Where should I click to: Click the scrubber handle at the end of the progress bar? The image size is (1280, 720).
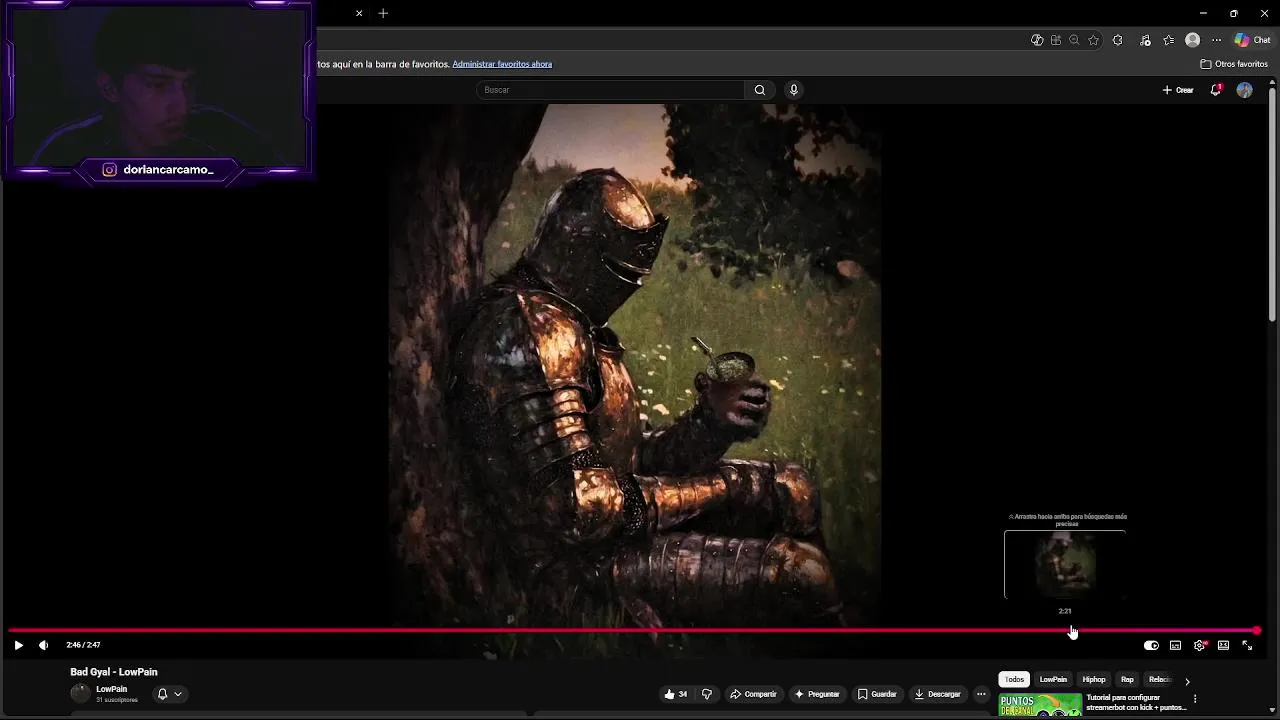pos(1256,631)
